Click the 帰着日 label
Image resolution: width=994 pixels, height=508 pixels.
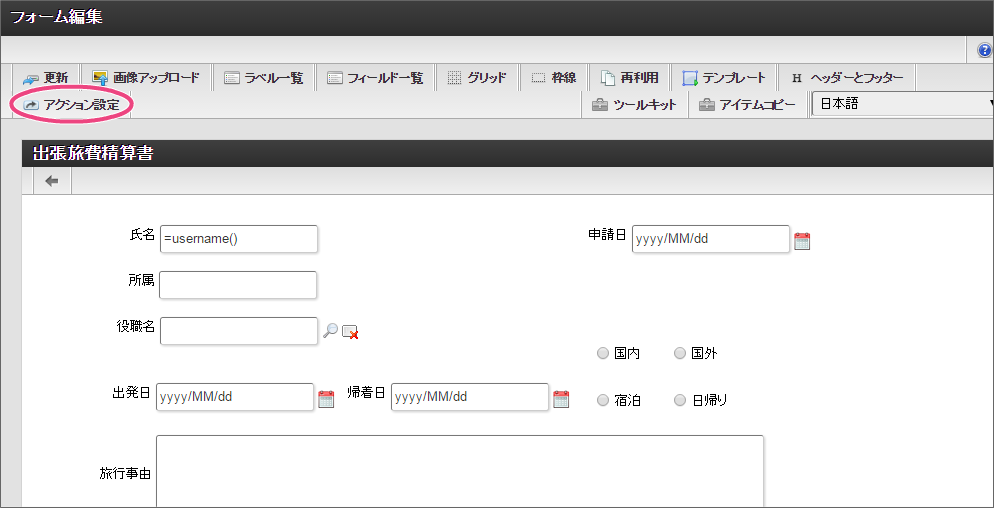(366, 393)
